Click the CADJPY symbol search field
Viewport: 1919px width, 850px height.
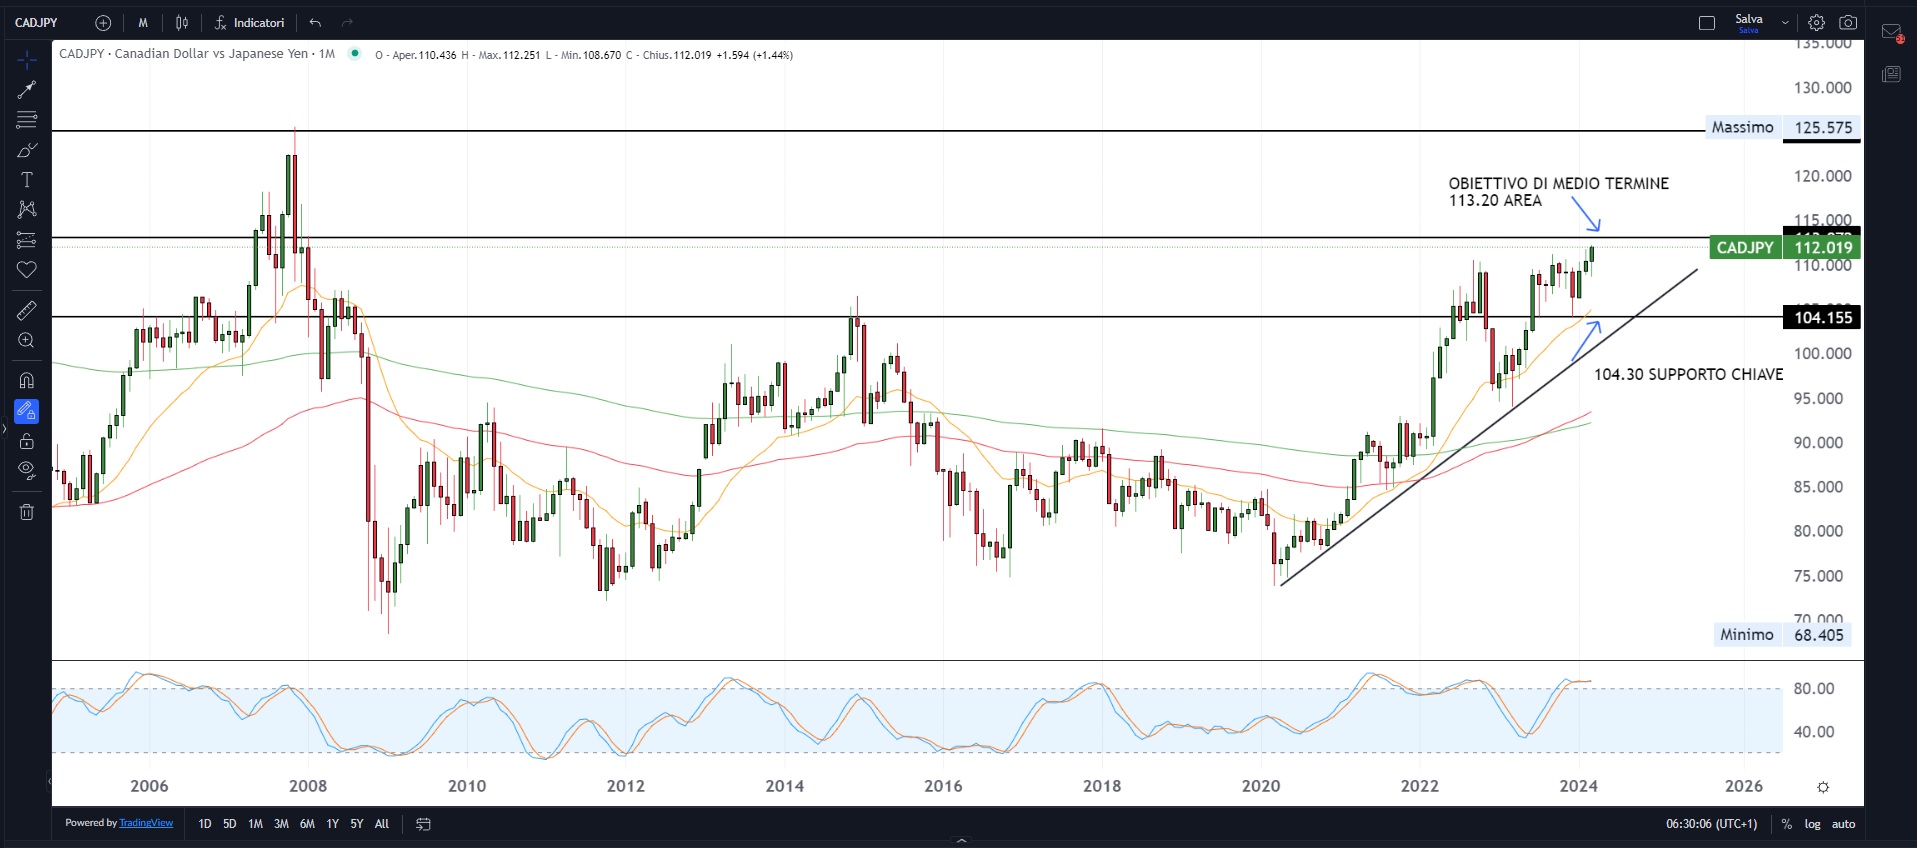coord(37,23)
